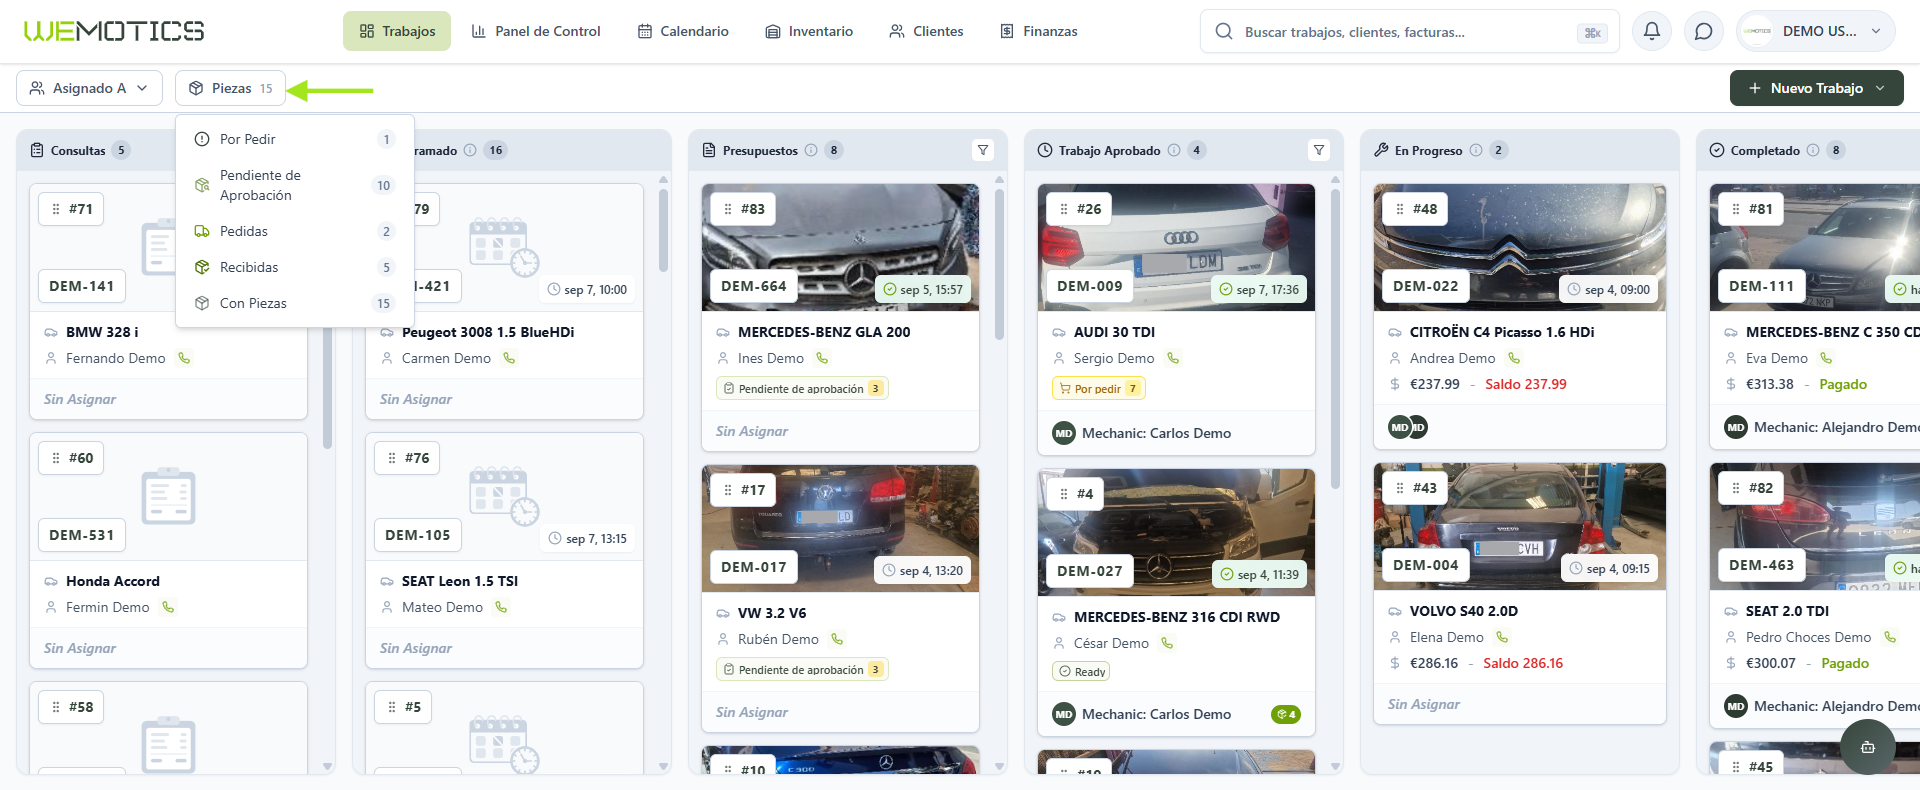
Task: Call Pedro Choces Demo via phone icon
Action: click(1889, 637)
